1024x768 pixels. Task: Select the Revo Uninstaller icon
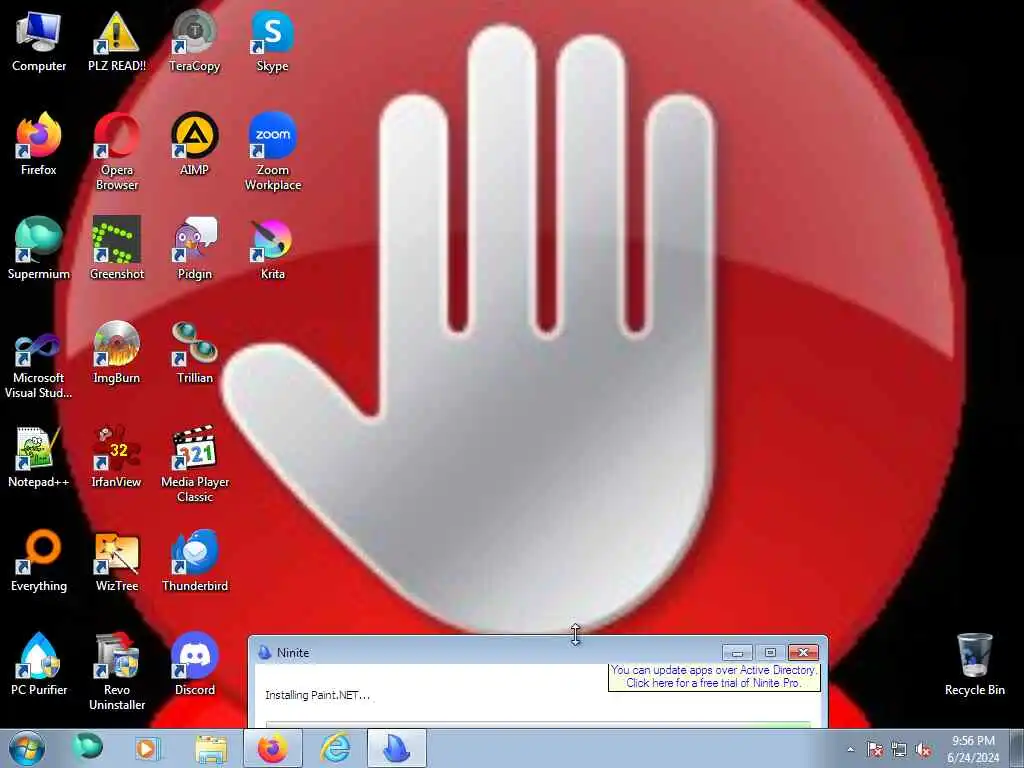116,672
